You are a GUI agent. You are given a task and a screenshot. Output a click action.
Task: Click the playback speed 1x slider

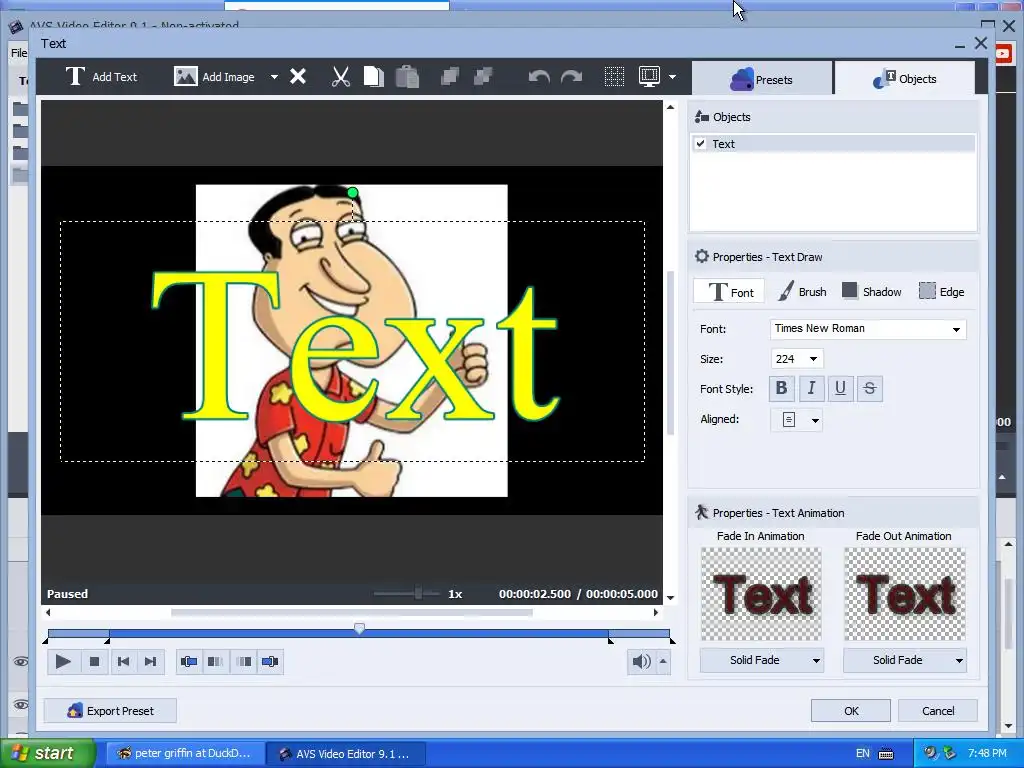point(417,594)
